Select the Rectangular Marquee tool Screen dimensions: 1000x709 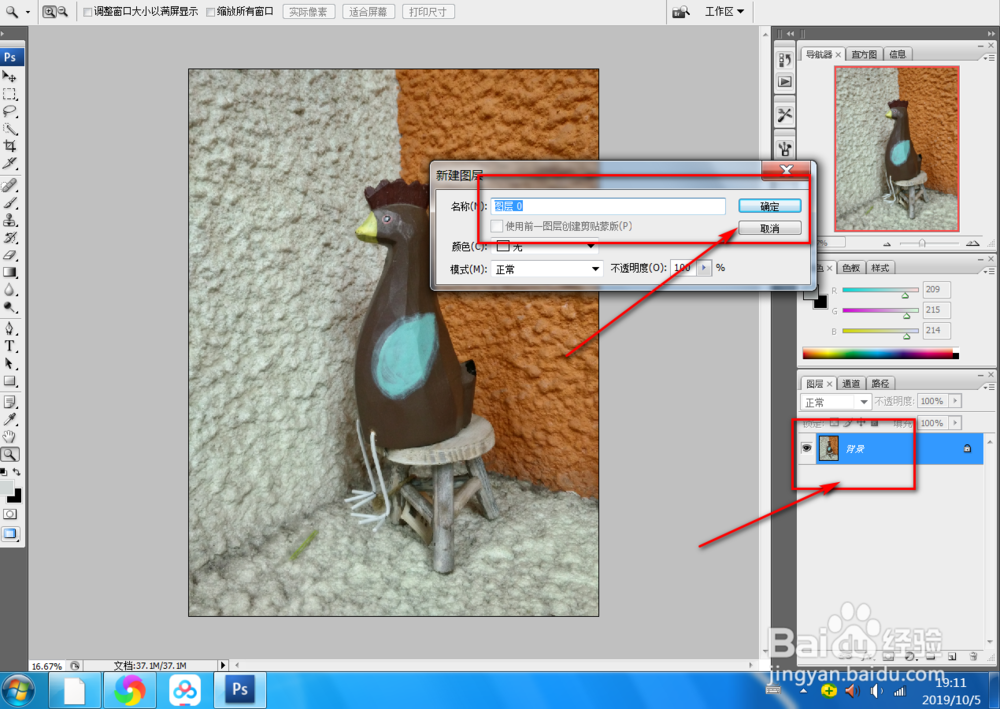(x=10, y=94)
